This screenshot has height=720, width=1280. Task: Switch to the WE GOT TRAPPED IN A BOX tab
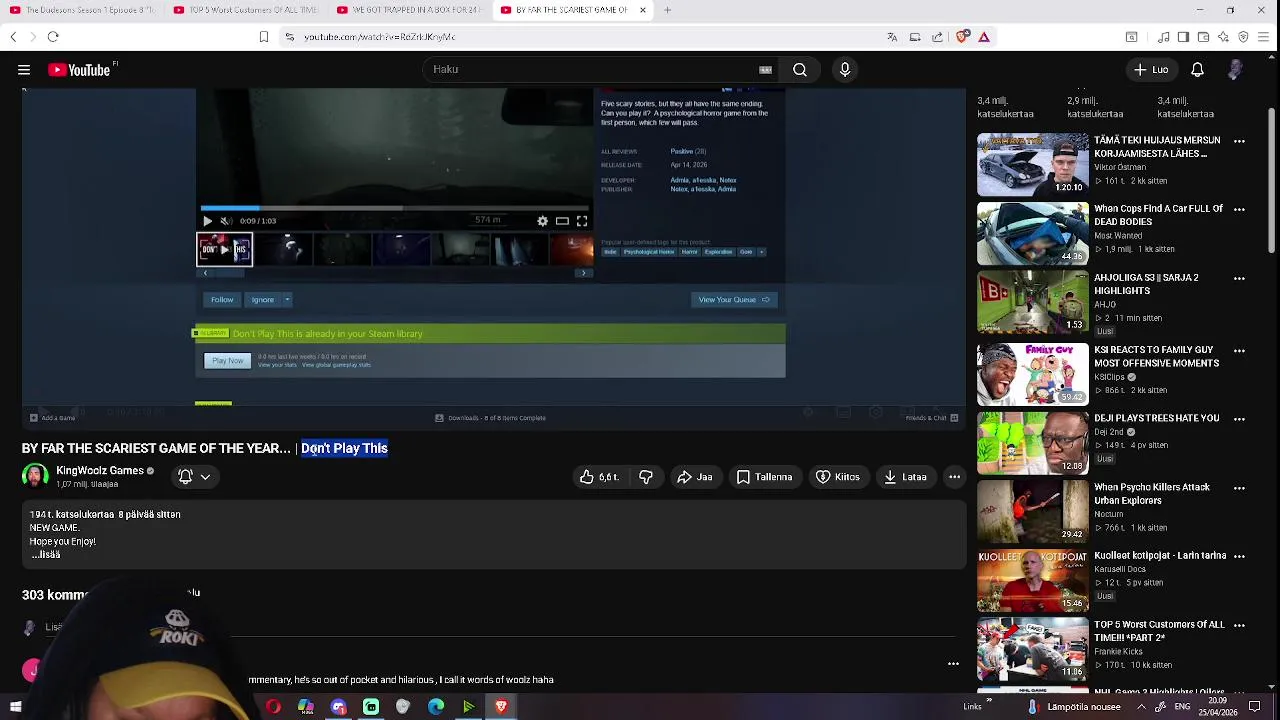408,10
